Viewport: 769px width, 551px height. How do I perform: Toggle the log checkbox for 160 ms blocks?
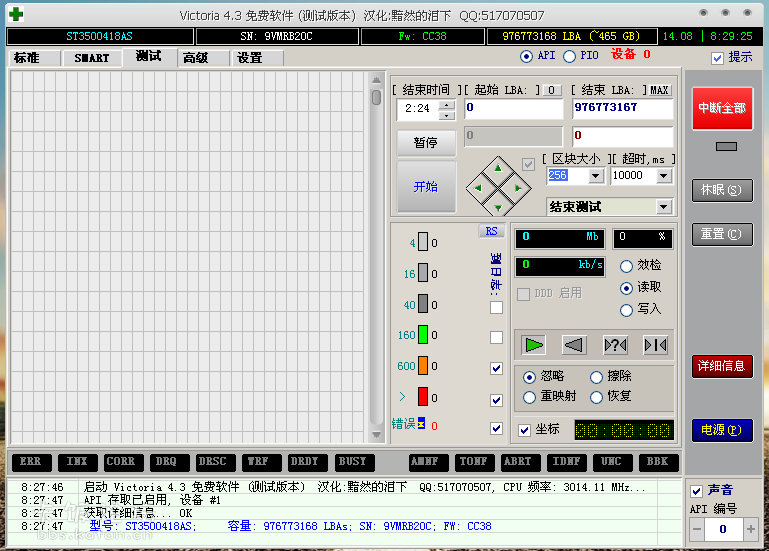(x=496, y=337)
